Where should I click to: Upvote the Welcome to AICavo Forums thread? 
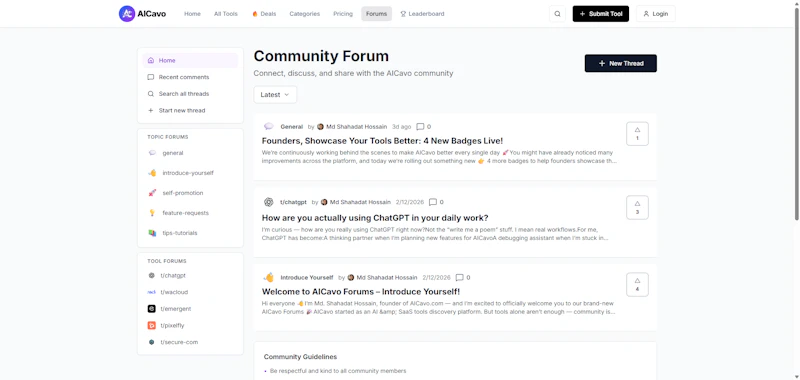pyautogui.click(x=637, y=285)
